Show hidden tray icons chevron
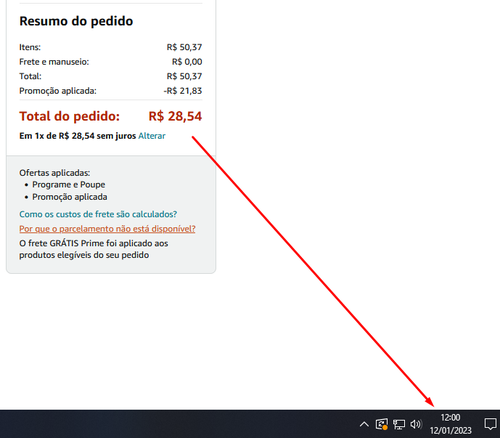This screenshot has width=500, height=438. tap(364, 424)
